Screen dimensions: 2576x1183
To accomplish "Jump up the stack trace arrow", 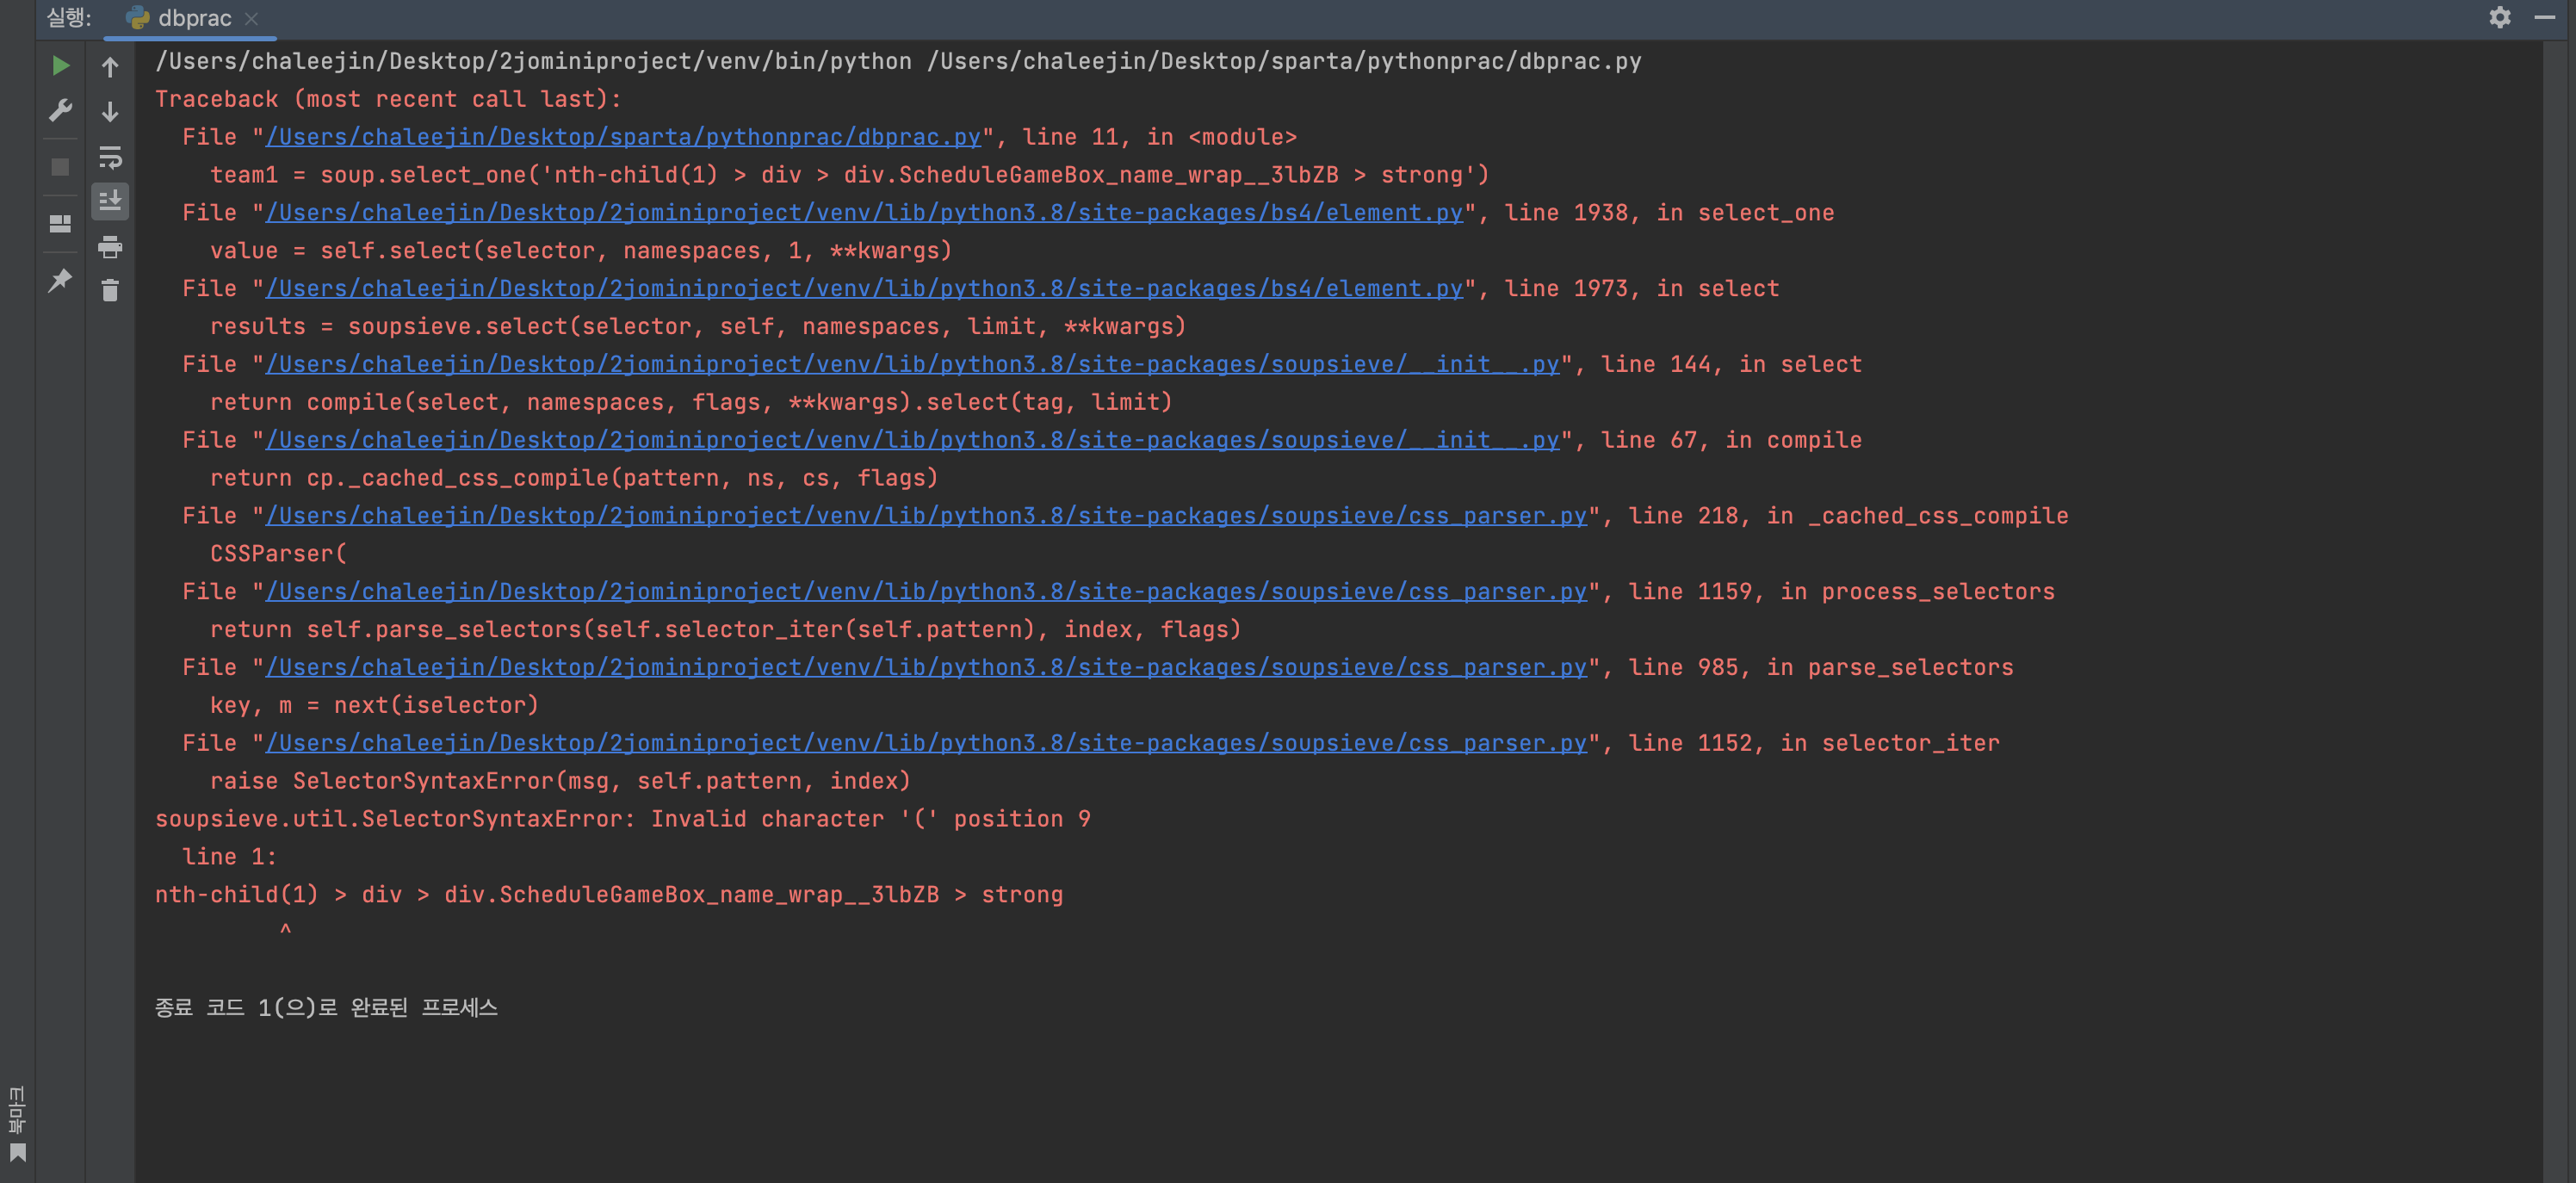I will point(110,67).
